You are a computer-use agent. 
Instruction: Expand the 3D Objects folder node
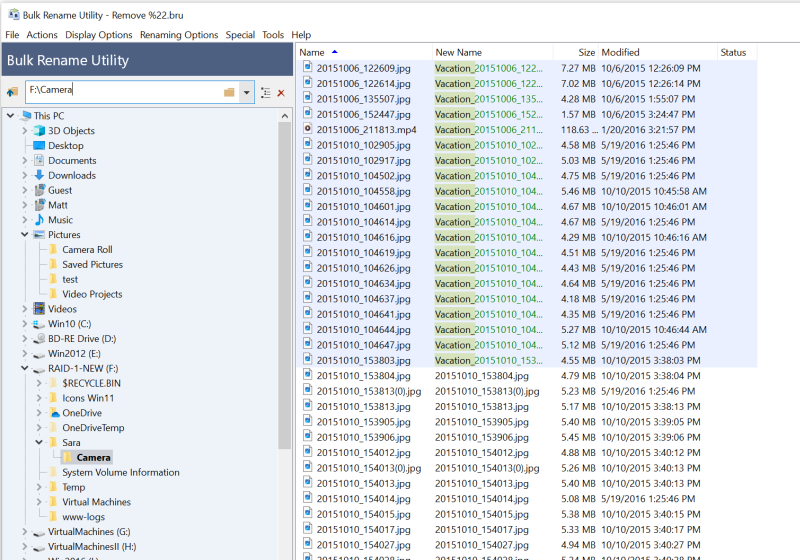pos(24,131)
